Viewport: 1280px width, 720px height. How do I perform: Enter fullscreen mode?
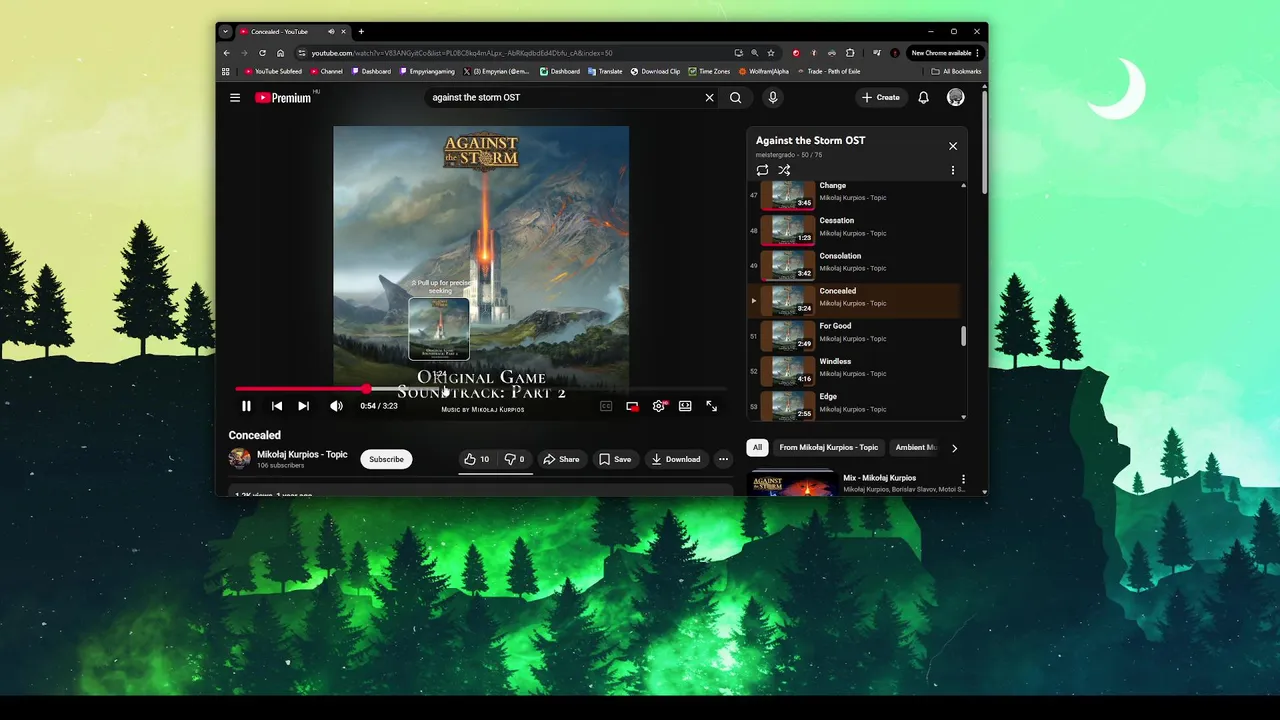711,406
